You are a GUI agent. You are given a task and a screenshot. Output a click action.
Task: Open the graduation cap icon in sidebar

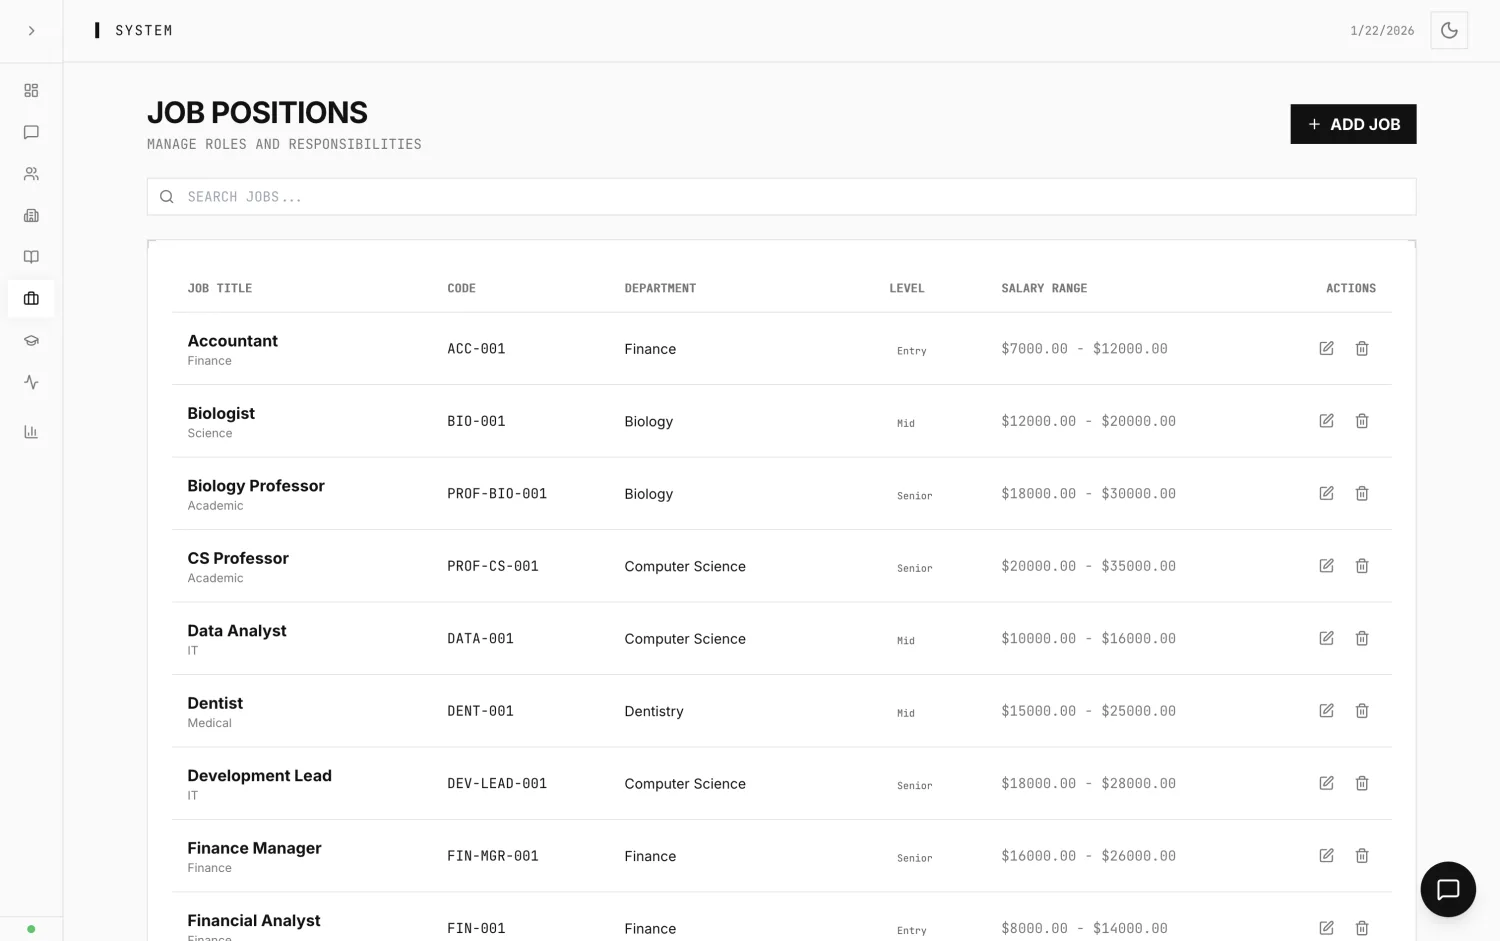(x=31, y=340)
